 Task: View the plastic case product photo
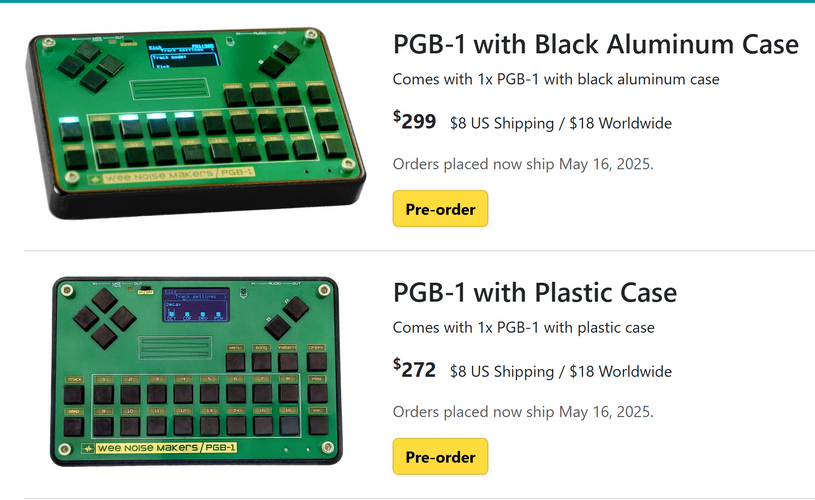click(x=195, y=371)
